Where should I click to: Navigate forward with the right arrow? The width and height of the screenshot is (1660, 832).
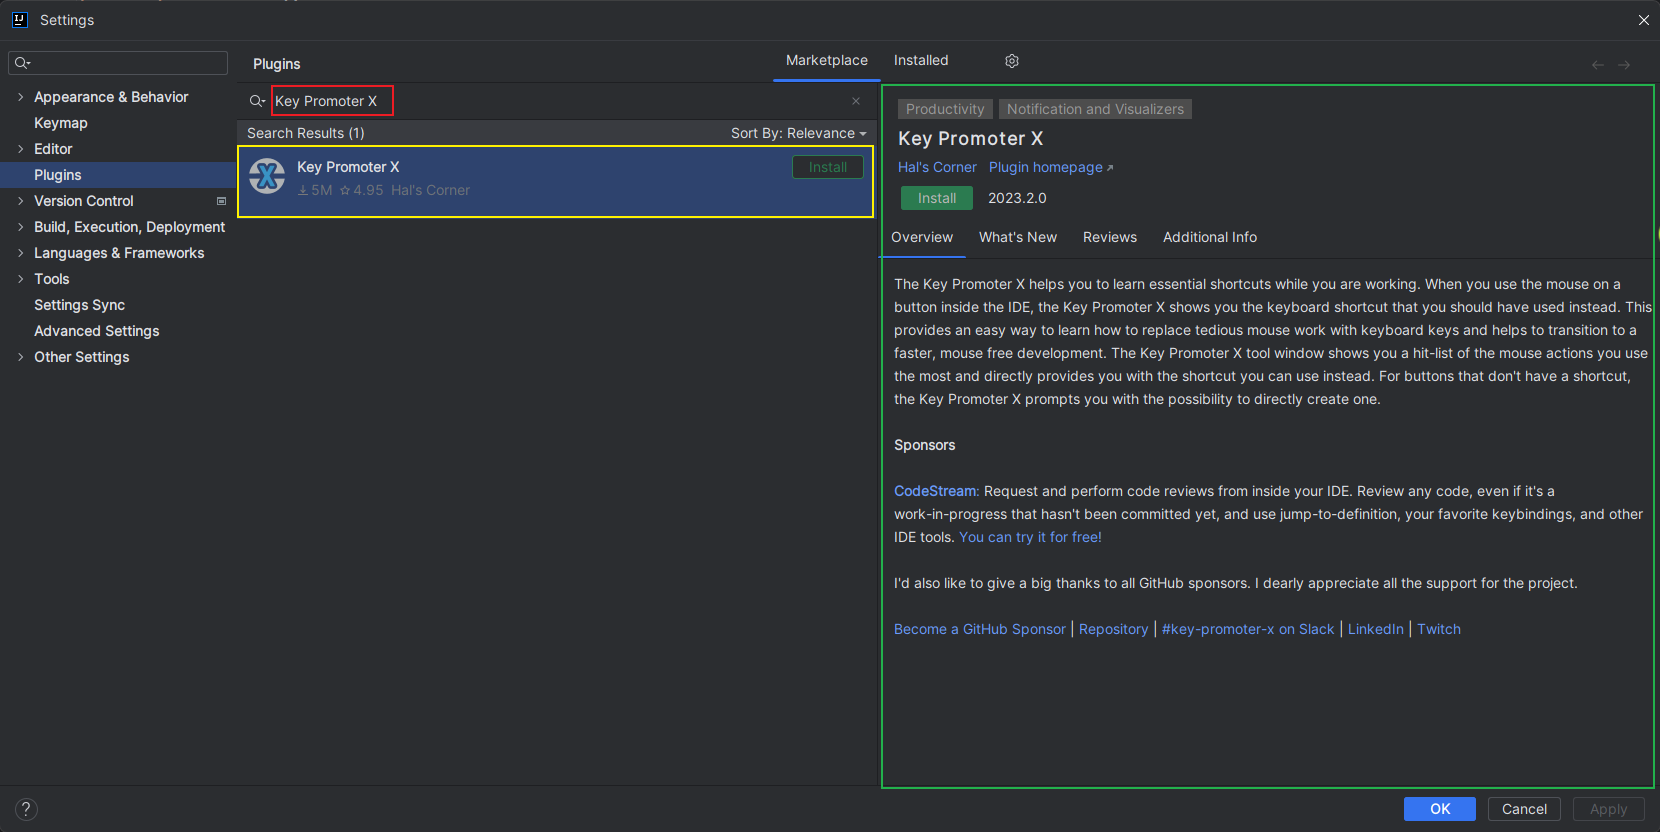pyautogui.click(x=1624, y=65)
